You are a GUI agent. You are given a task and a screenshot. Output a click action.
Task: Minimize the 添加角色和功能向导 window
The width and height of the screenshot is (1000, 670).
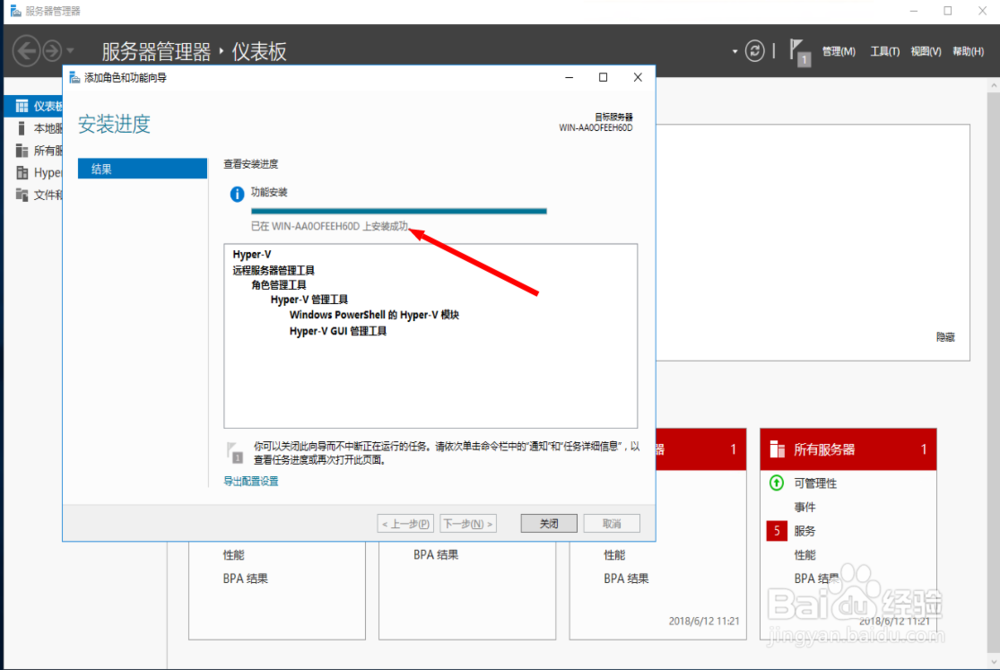click(x=569, y=77)
